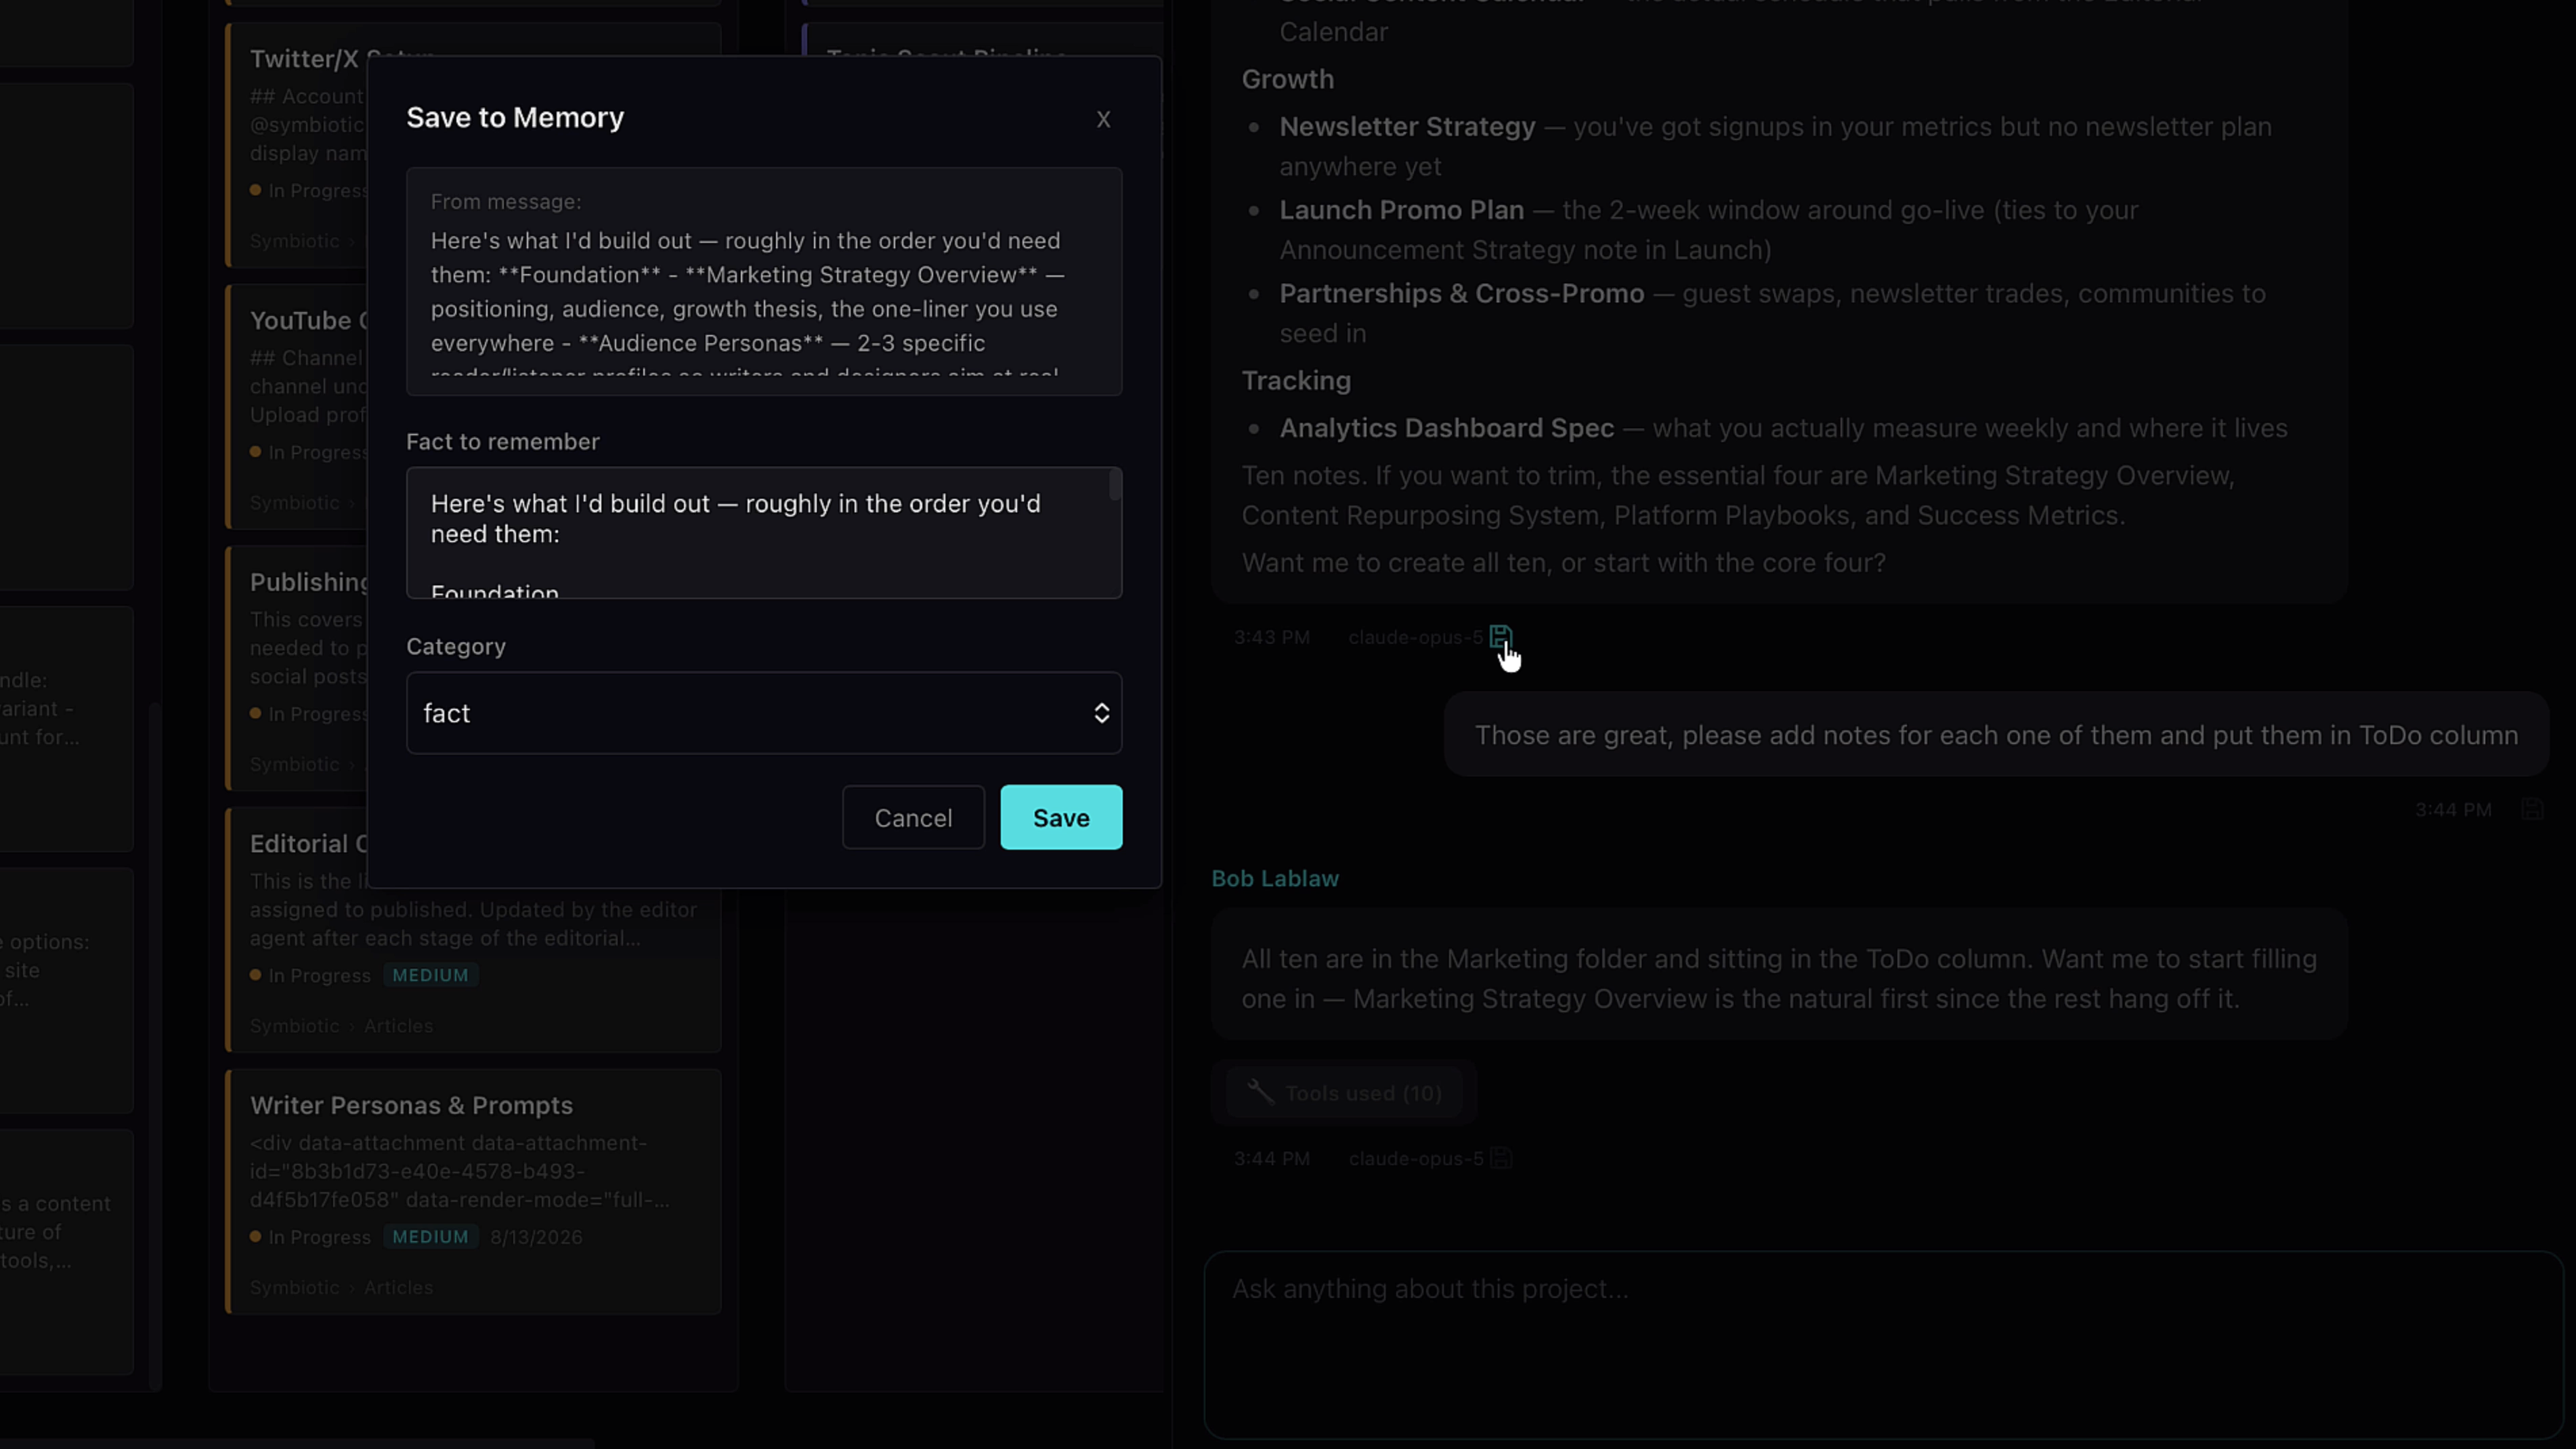Click the Launch Promo Plan bullet text
2576x1449 pixels.
1709,229
